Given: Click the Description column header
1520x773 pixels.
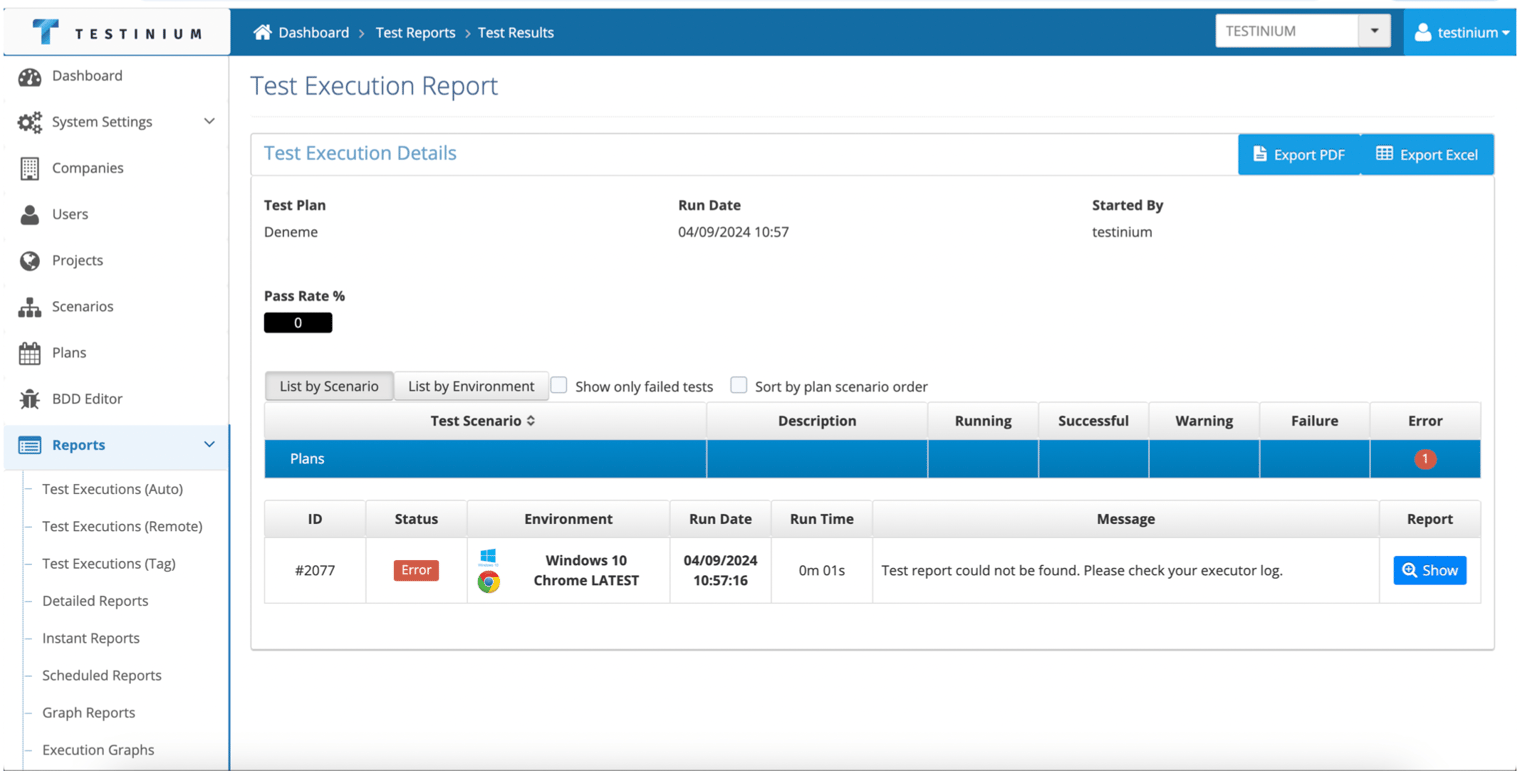Looking at the screenshot, I should tap(817, 421).
